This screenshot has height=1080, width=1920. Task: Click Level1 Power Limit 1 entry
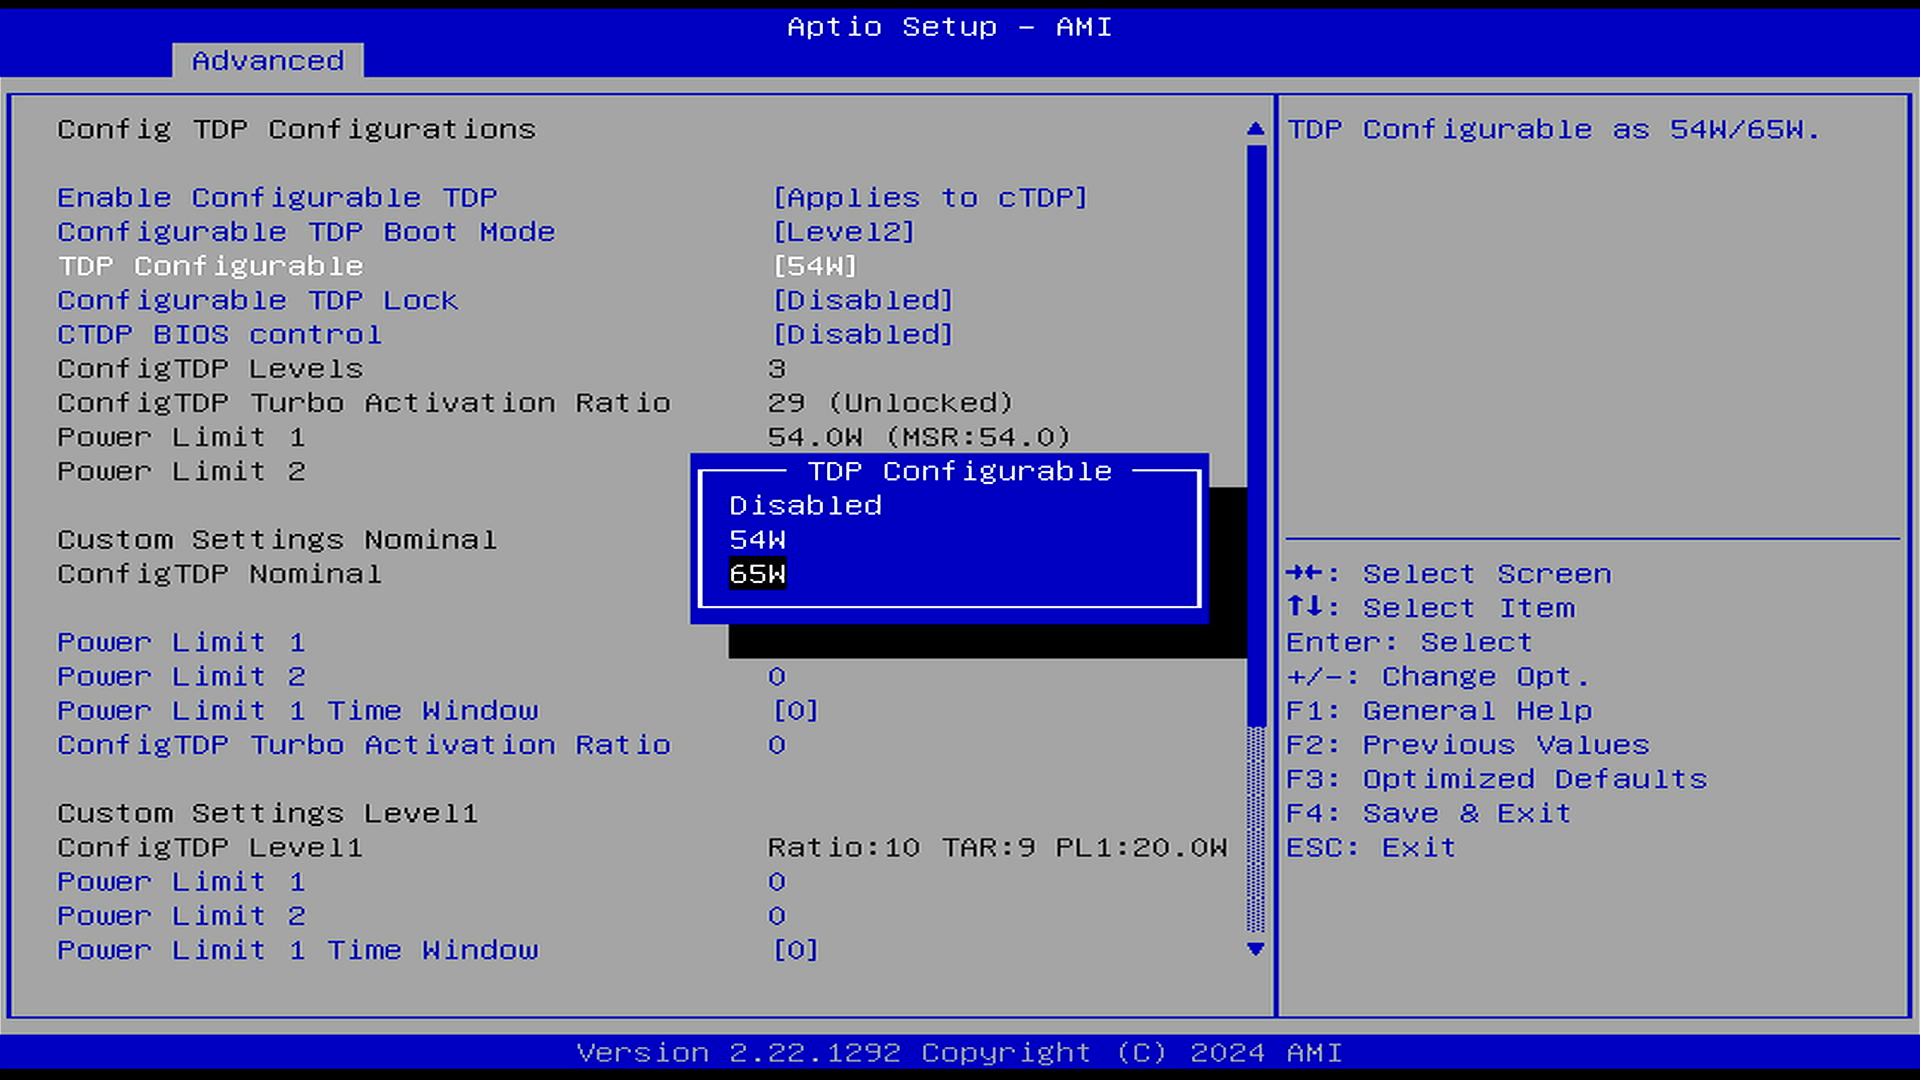(x=180, y=882)
